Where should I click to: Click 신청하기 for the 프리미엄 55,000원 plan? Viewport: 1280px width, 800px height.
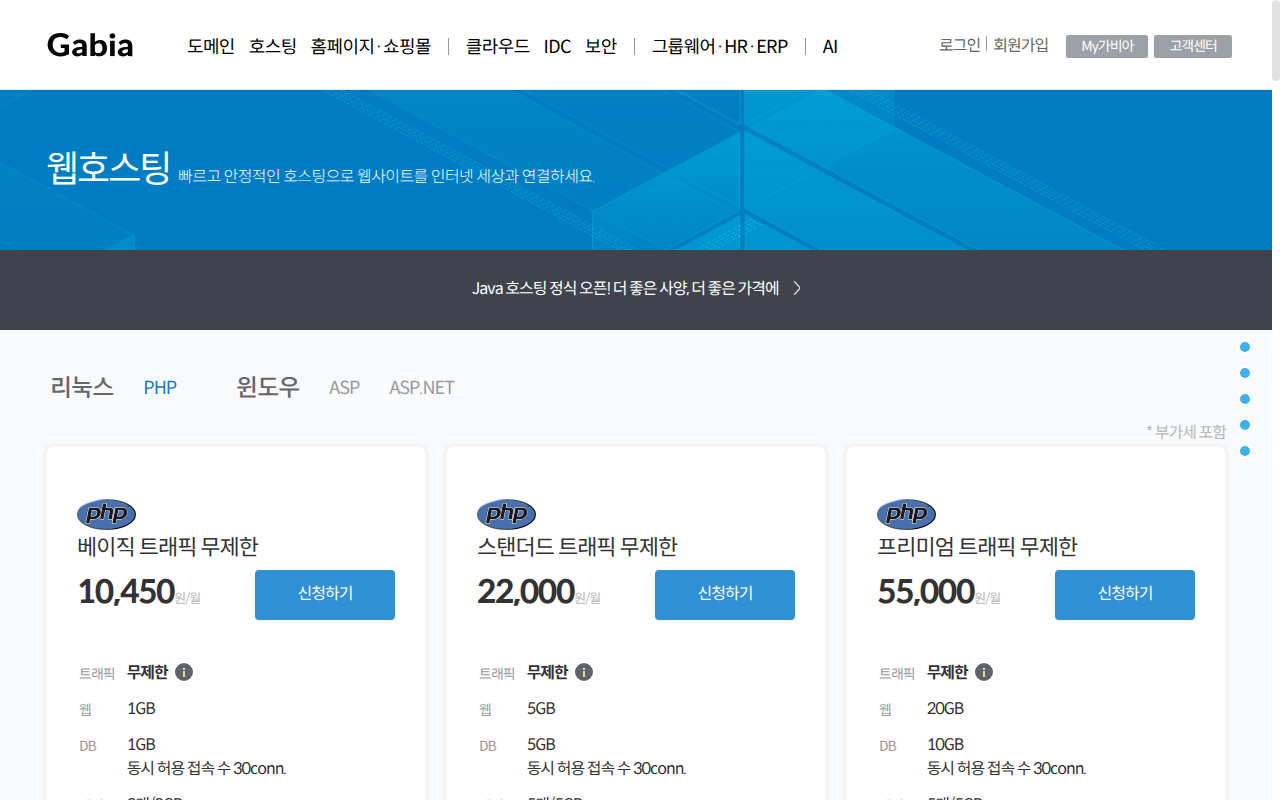(x=1125, y=595)
